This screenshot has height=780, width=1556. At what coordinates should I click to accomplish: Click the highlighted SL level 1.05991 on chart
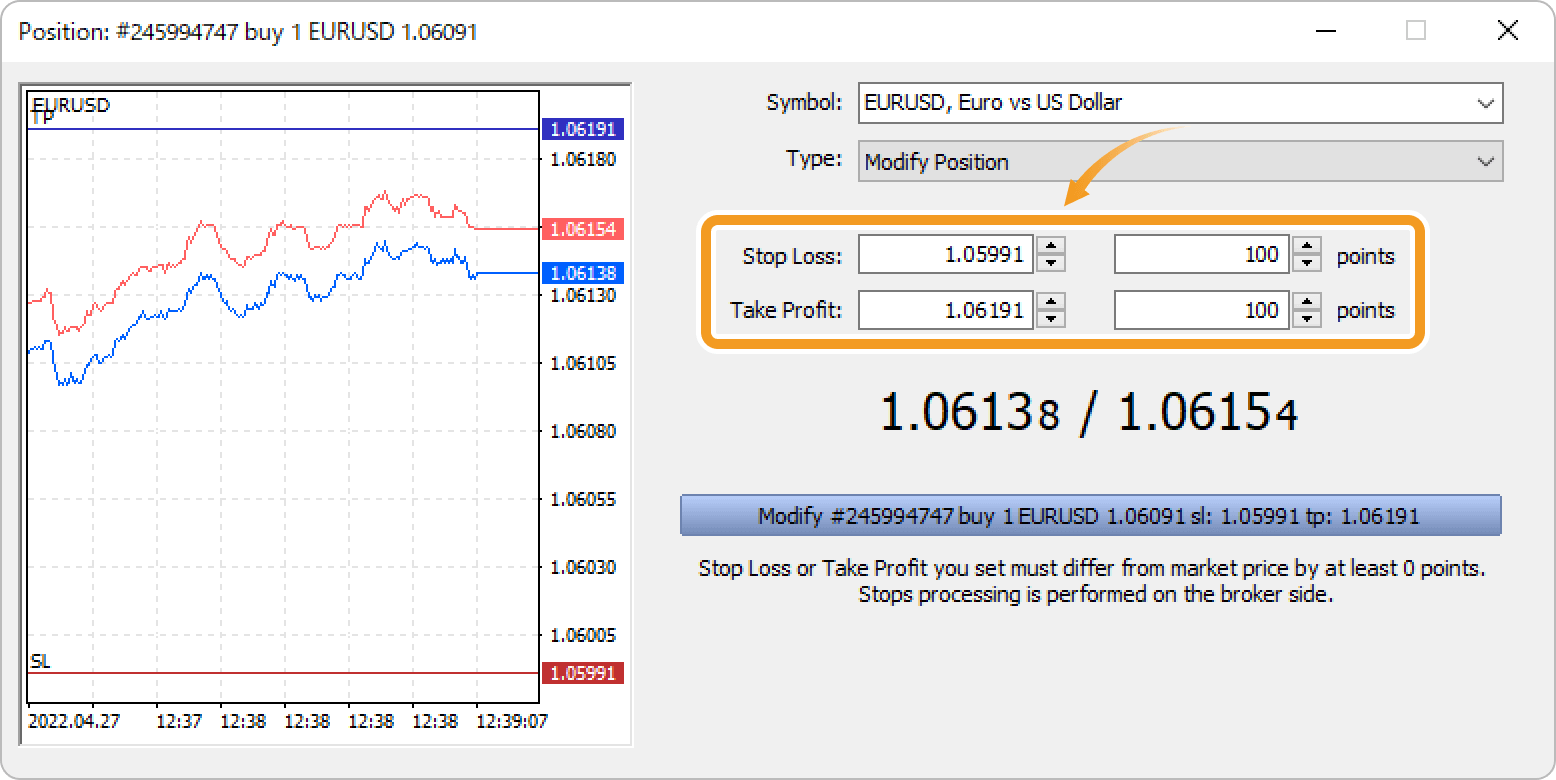[583, 673]
